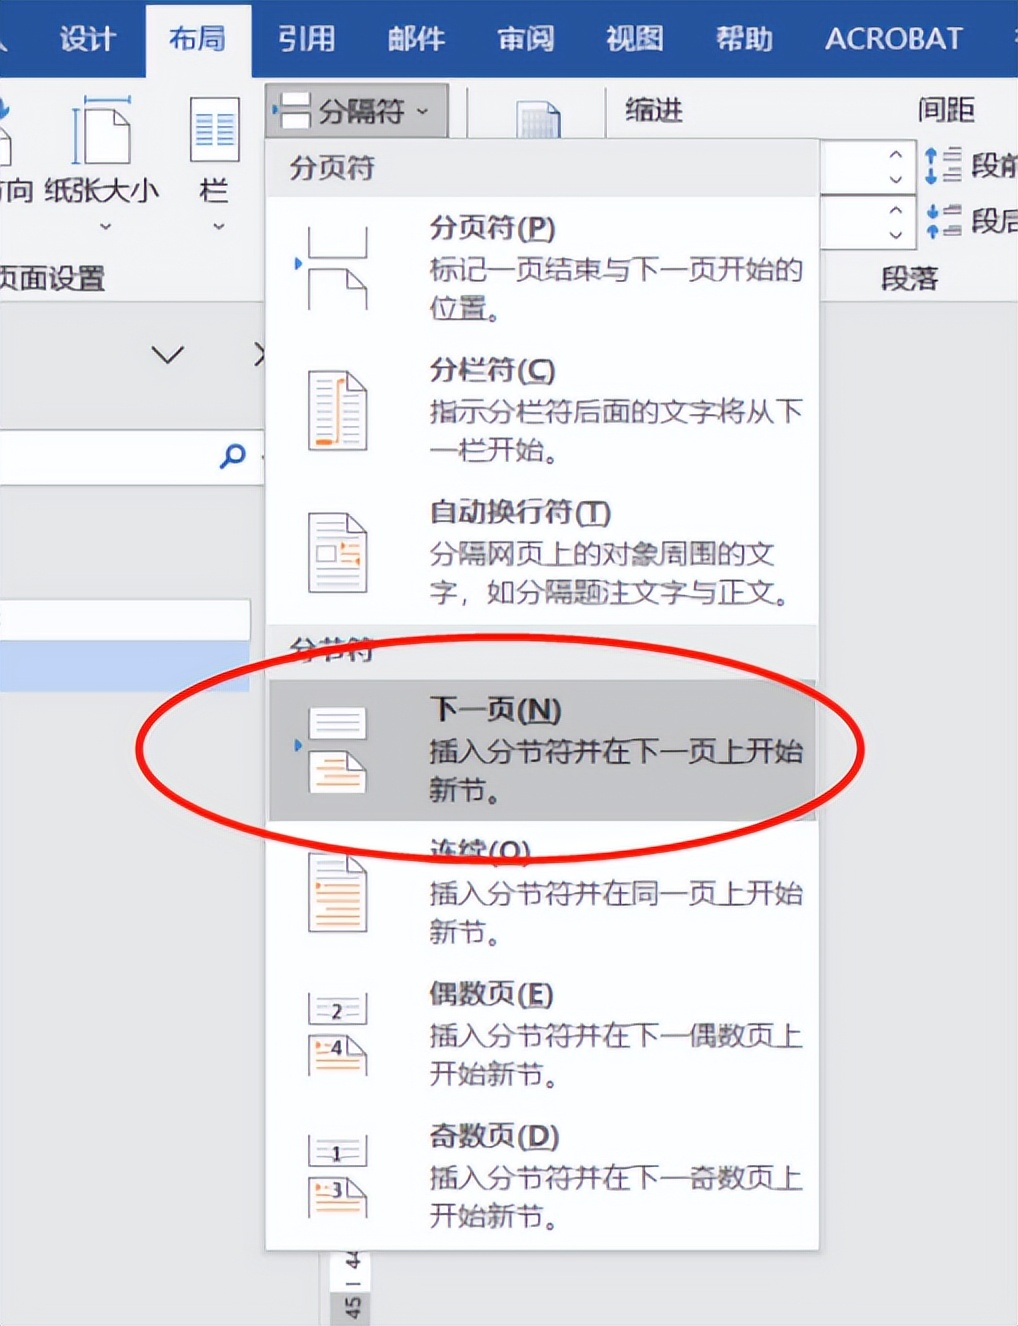Expand the 纸张大小 dropdown arrow
This screenshot has height=1326, width=1018.
[105, 227]
